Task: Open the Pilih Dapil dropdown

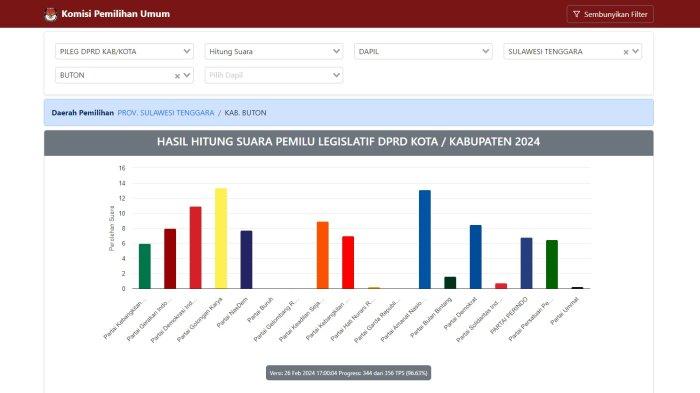Action: 274,75
